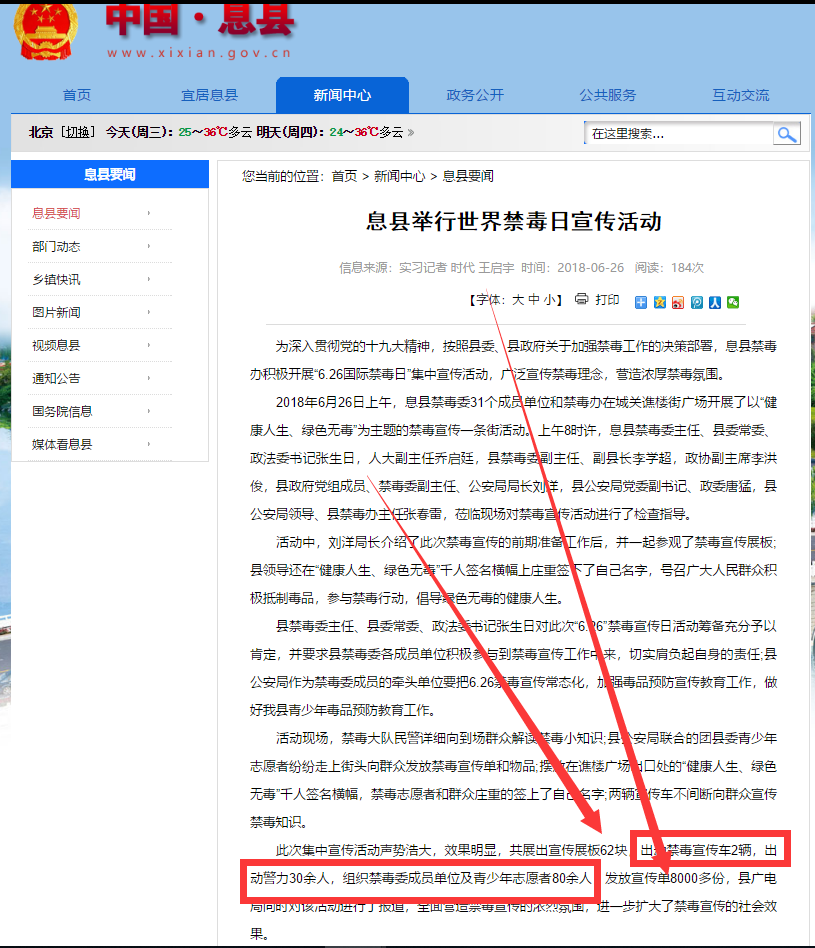Screen dimensions: 815x948
Task: Expand the weather forecast double-arrow
Action: 411,132
